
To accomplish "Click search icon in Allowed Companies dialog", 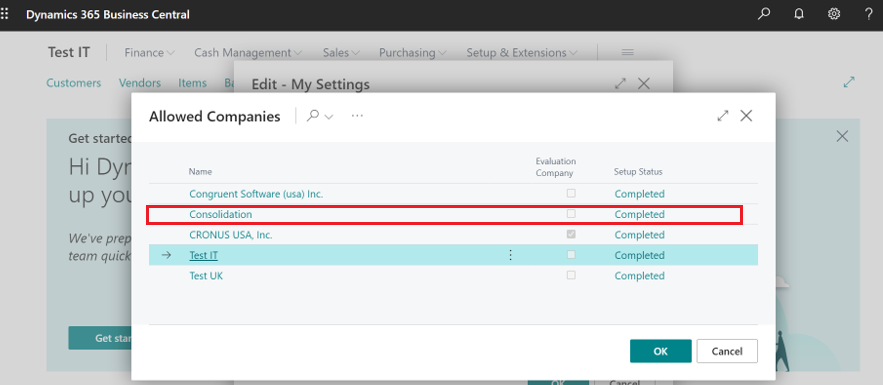I will pos(313,116).
